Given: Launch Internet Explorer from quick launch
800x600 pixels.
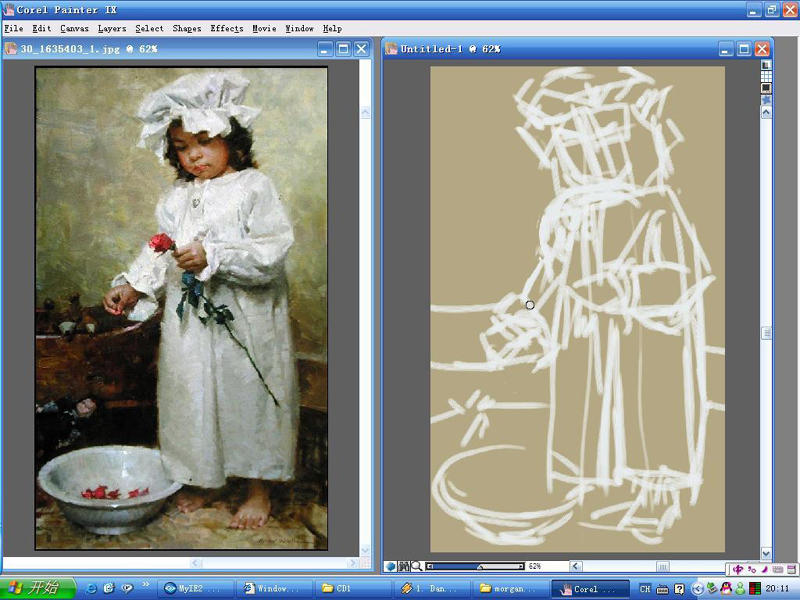Looking at the screenshot, I should point(91,589).
